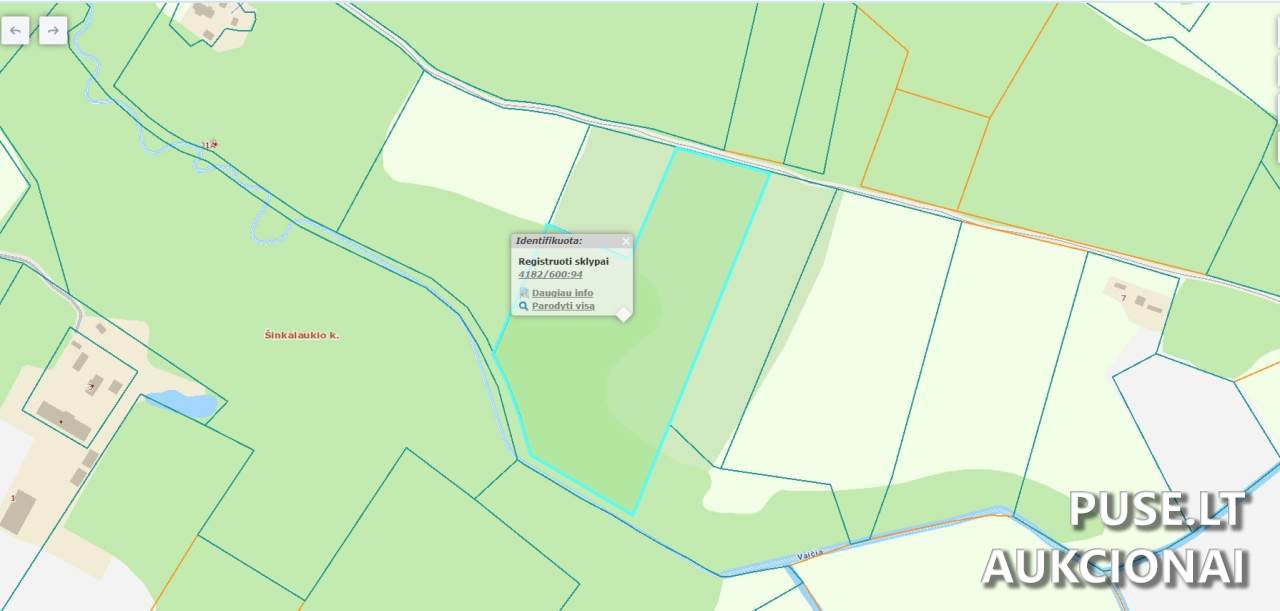The width and height of the screenshot is (1280, 611).
Task: Click address marker 11 near the stream
Action: coord(208,145)
